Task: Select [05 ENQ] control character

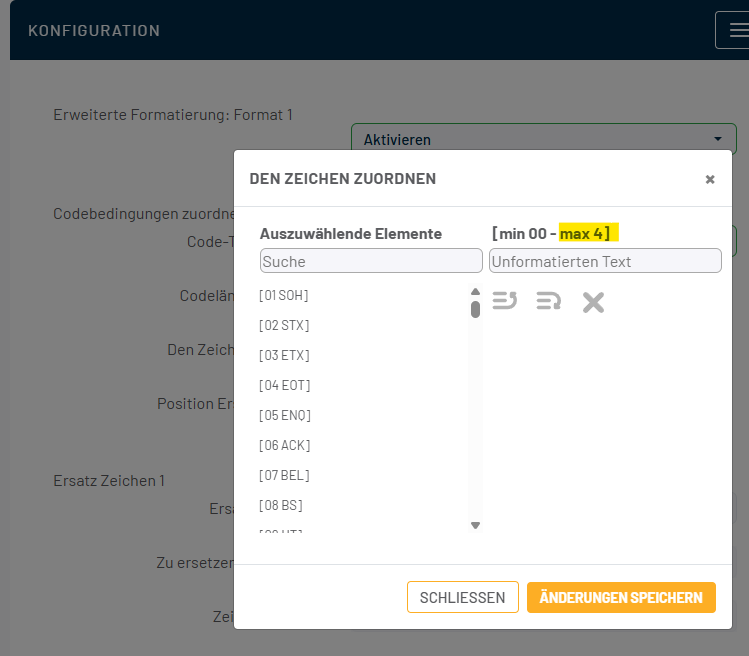Action: pos(284,415)
